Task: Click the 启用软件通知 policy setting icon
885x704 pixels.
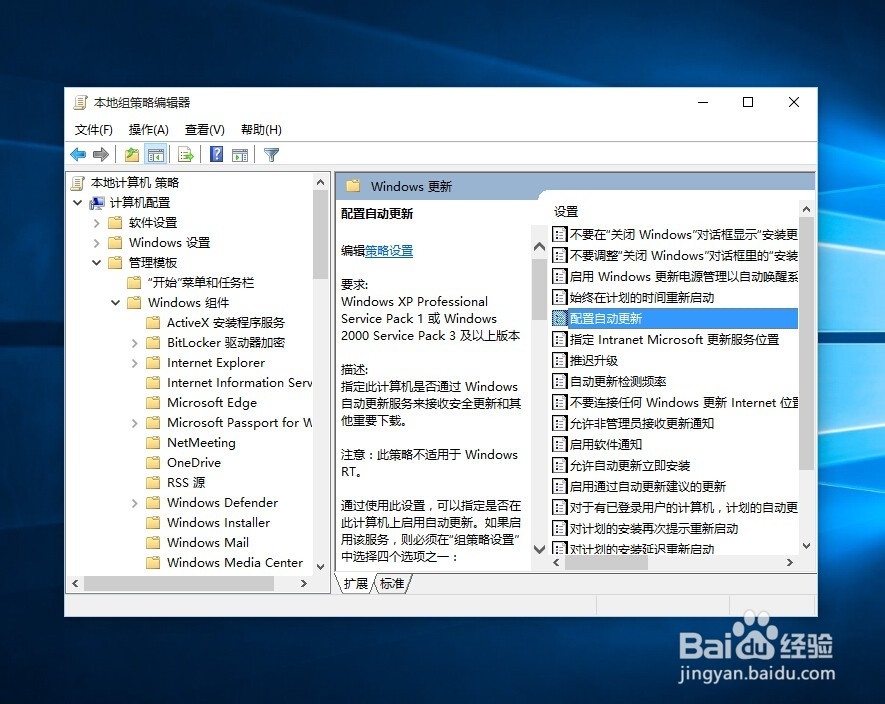Action: (559, 444)
